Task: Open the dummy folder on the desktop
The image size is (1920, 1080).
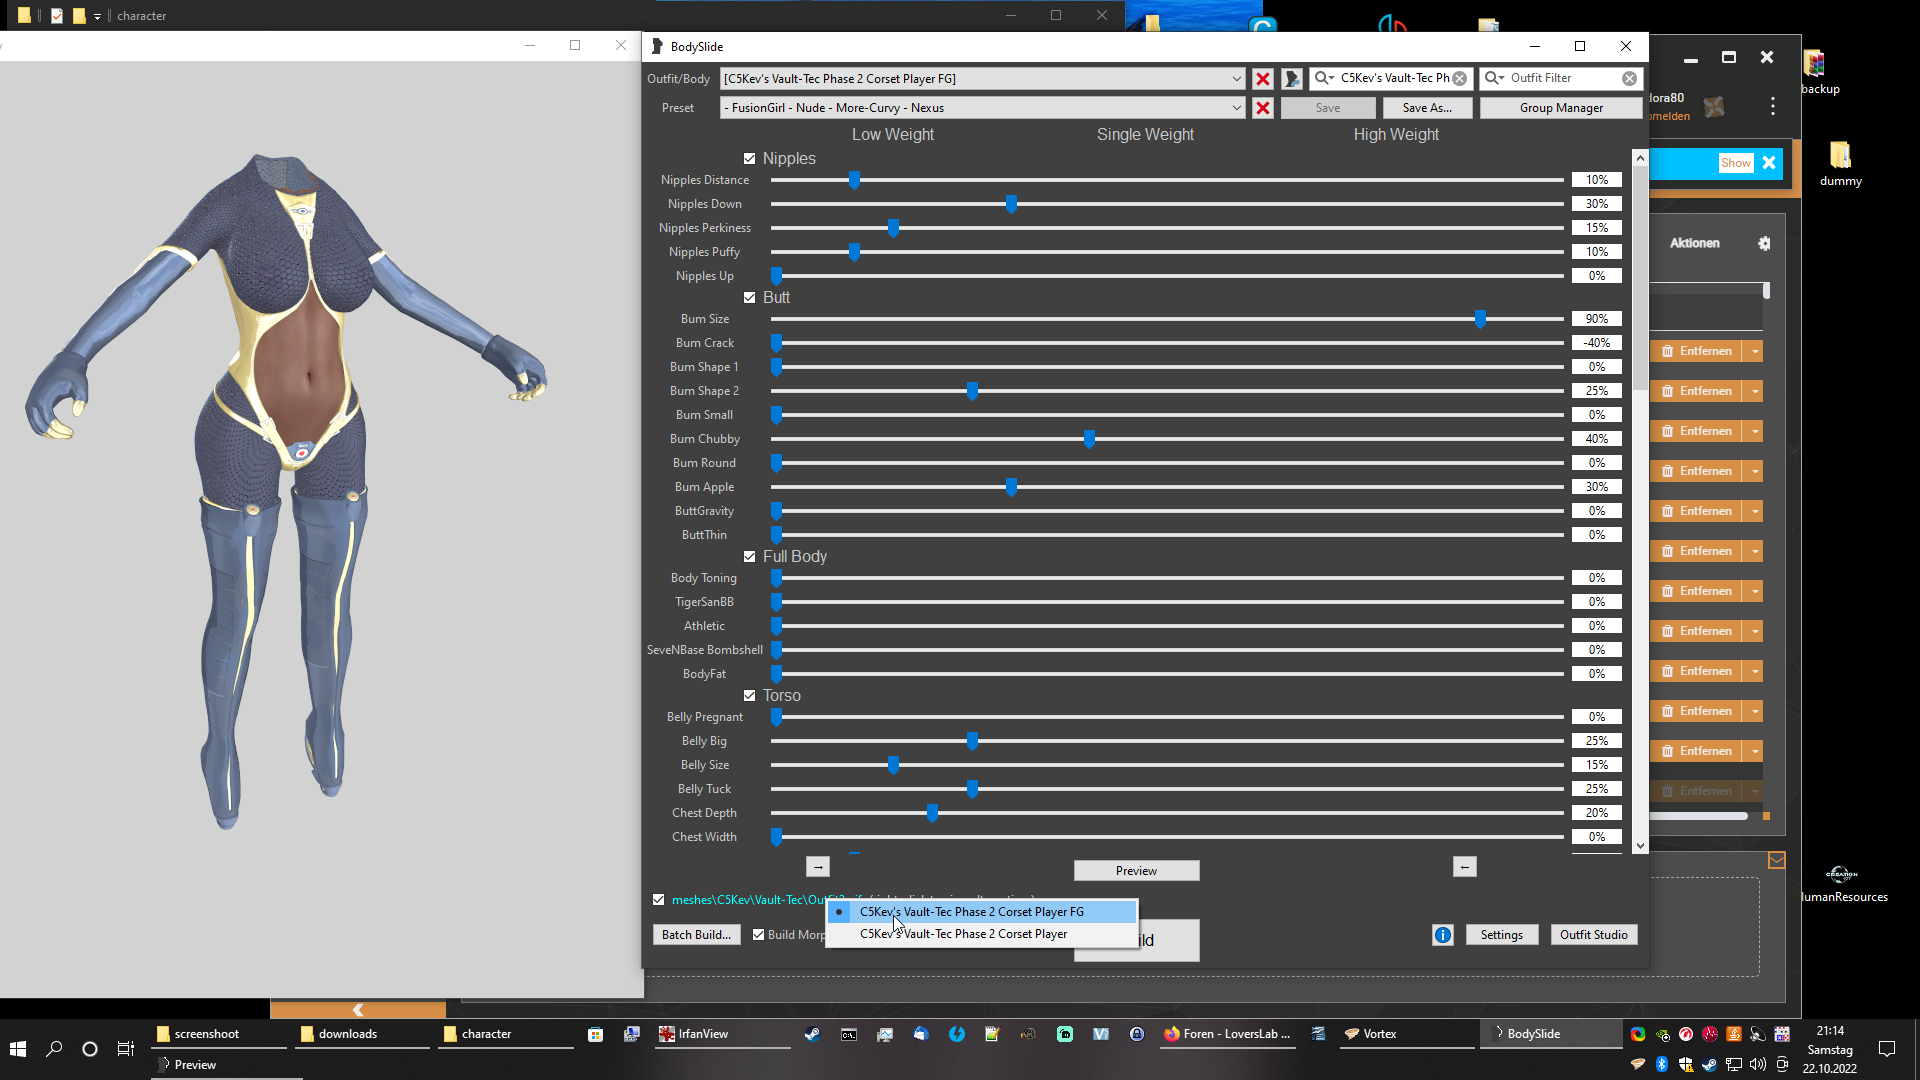Action: click(1841, 165)
